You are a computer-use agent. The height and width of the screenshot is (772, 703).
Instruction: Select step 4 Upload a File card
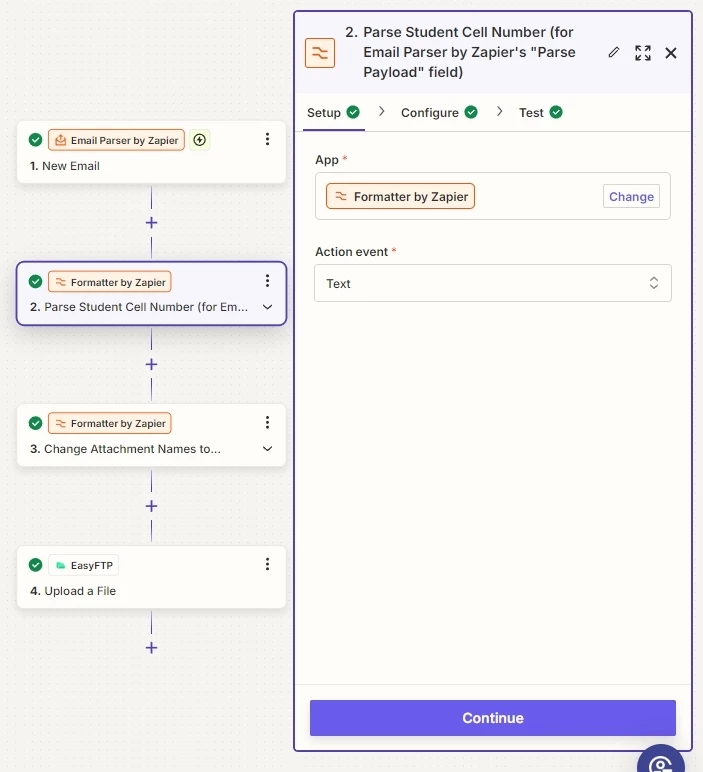(x=152, y=577)
